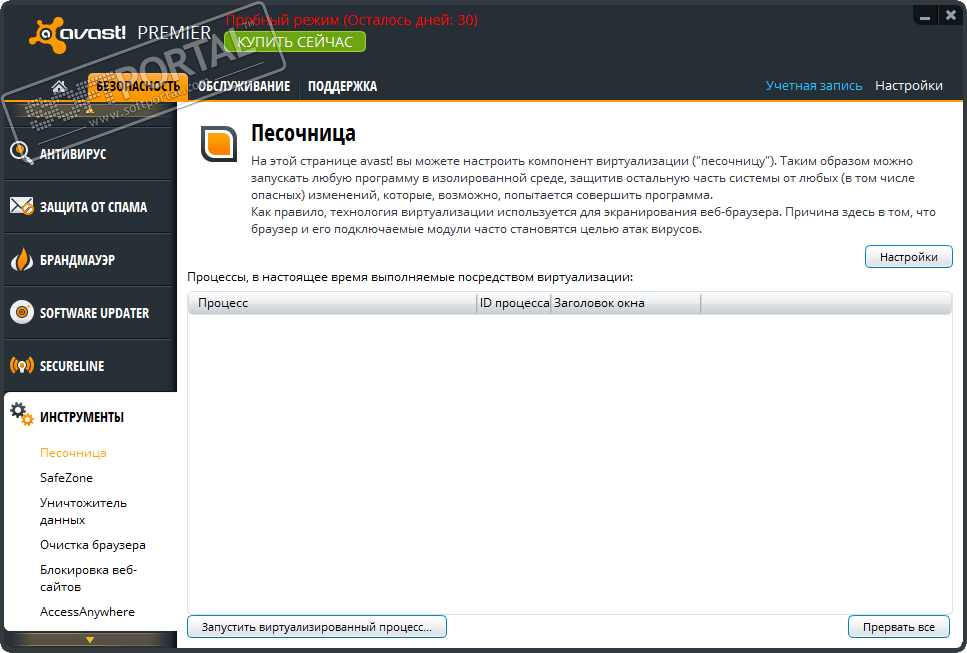Open the Безопасность tab
This screenshot has height=653, width=967.
[x=138, y=86]
